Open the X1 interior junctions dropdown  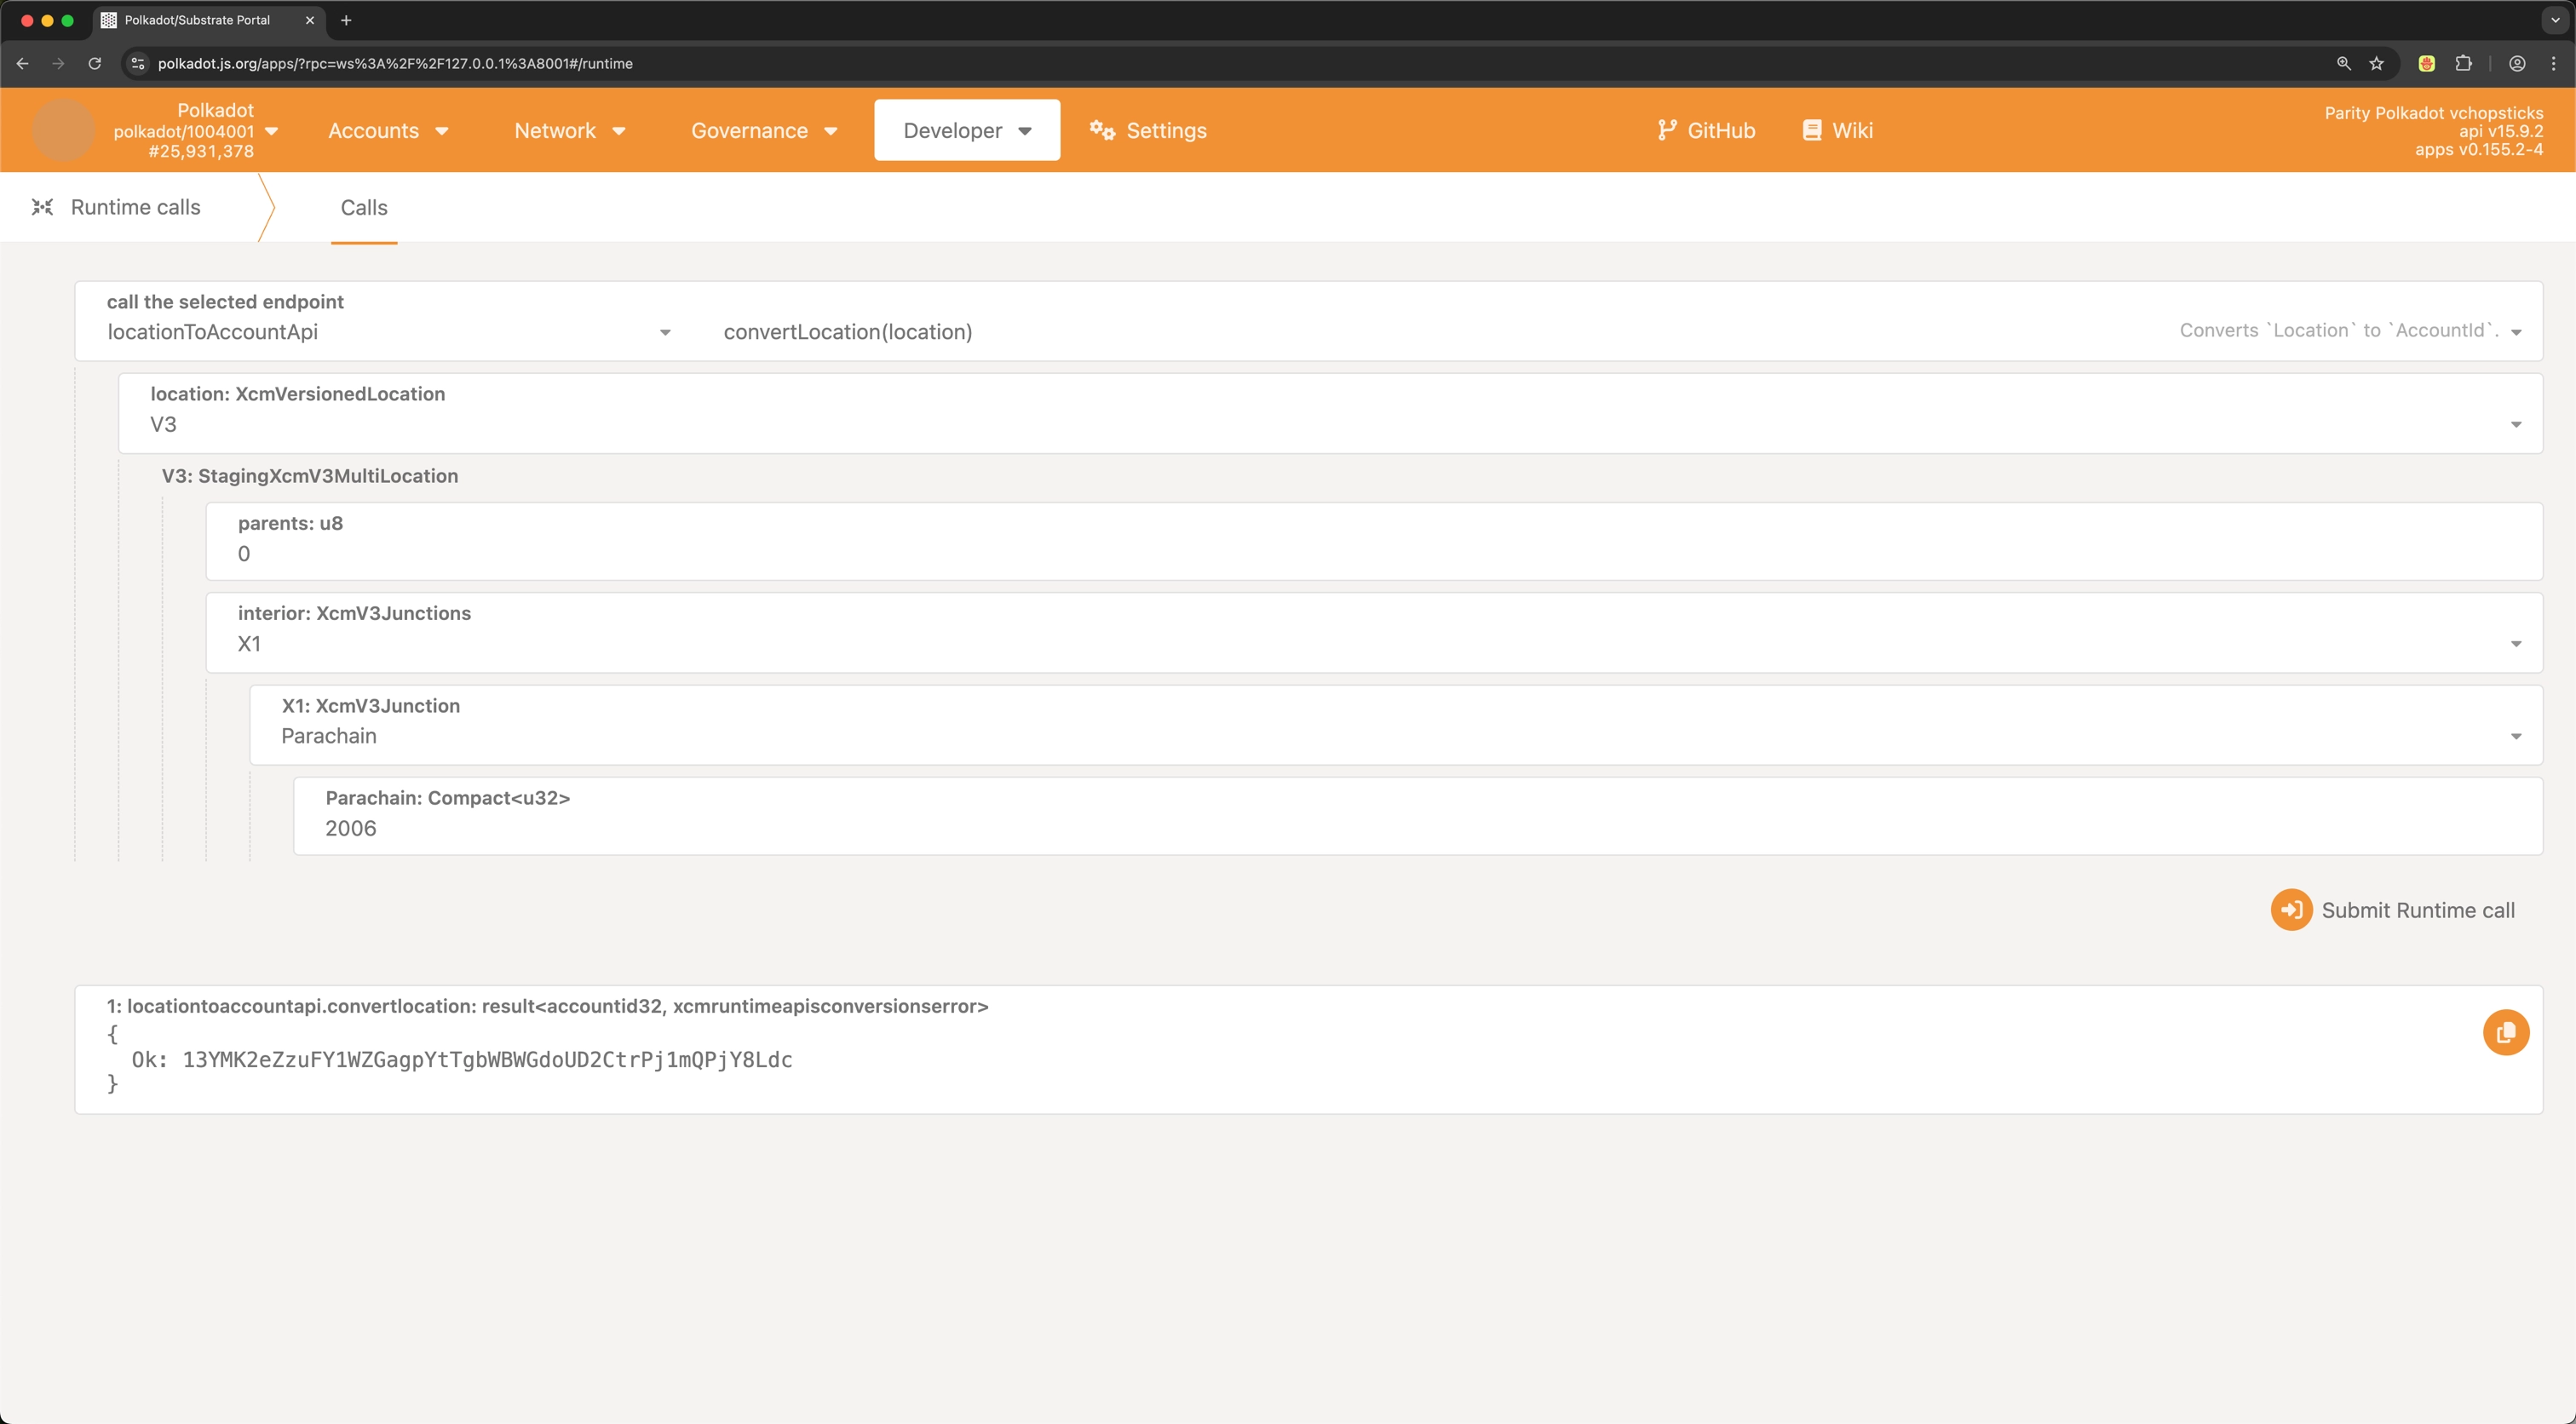coord(2515,644)
